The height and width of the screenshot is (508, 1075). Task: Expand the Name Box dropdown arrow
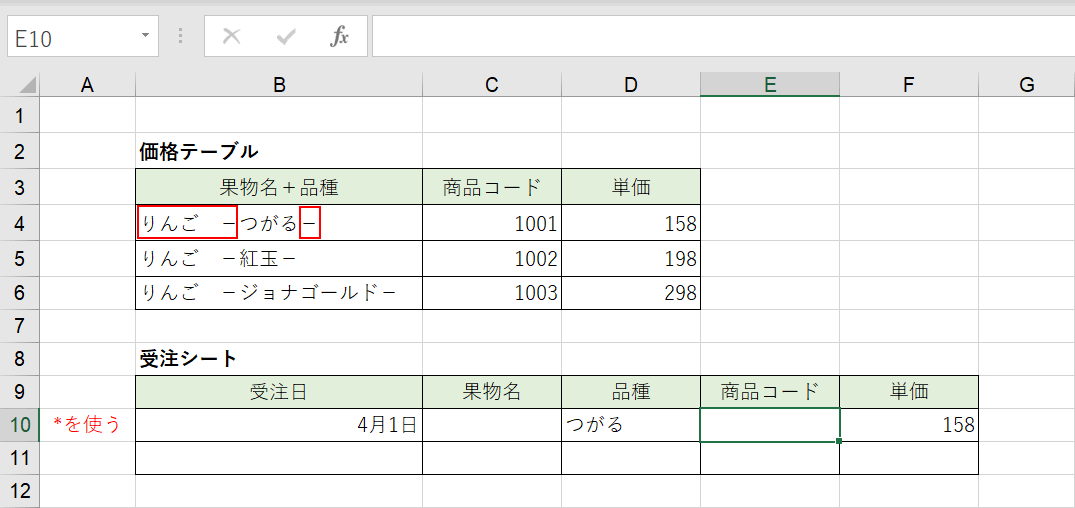(145, 35)
